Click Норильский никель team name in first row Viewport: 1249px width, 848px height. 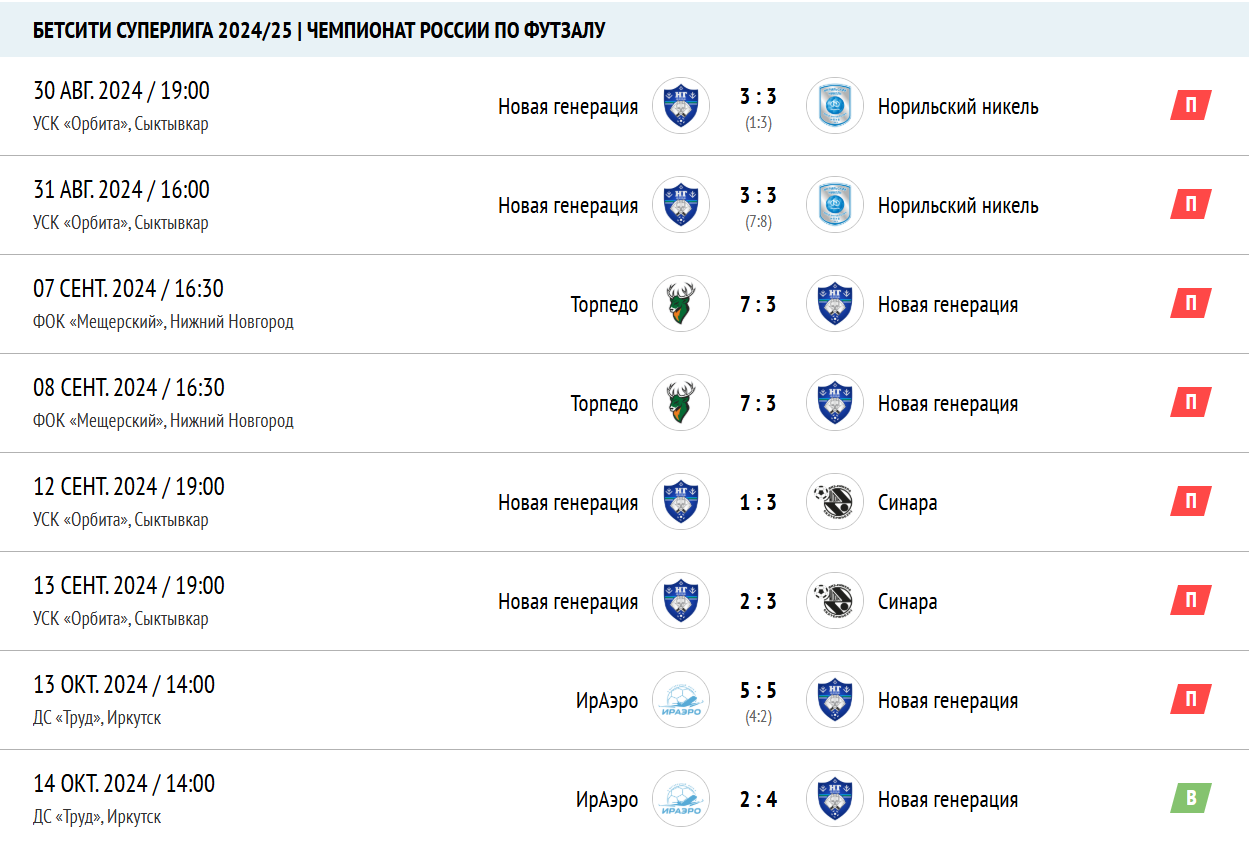(958, 107)
